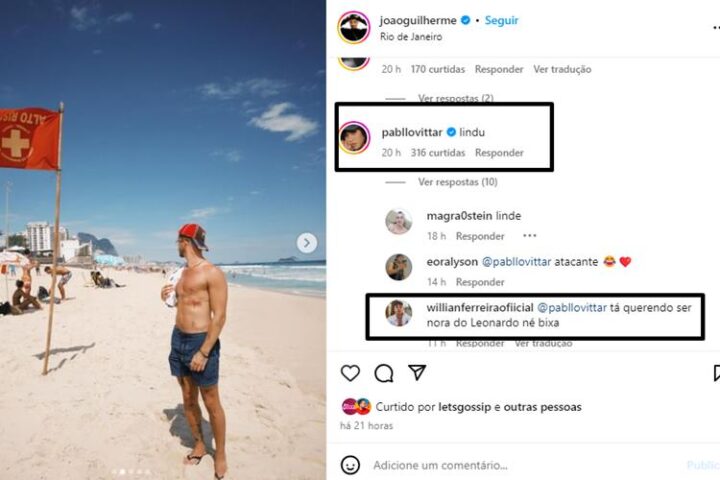Go to next photo in carousel
720x480 pixels.
pyautogui.click(x=307, y=243)
